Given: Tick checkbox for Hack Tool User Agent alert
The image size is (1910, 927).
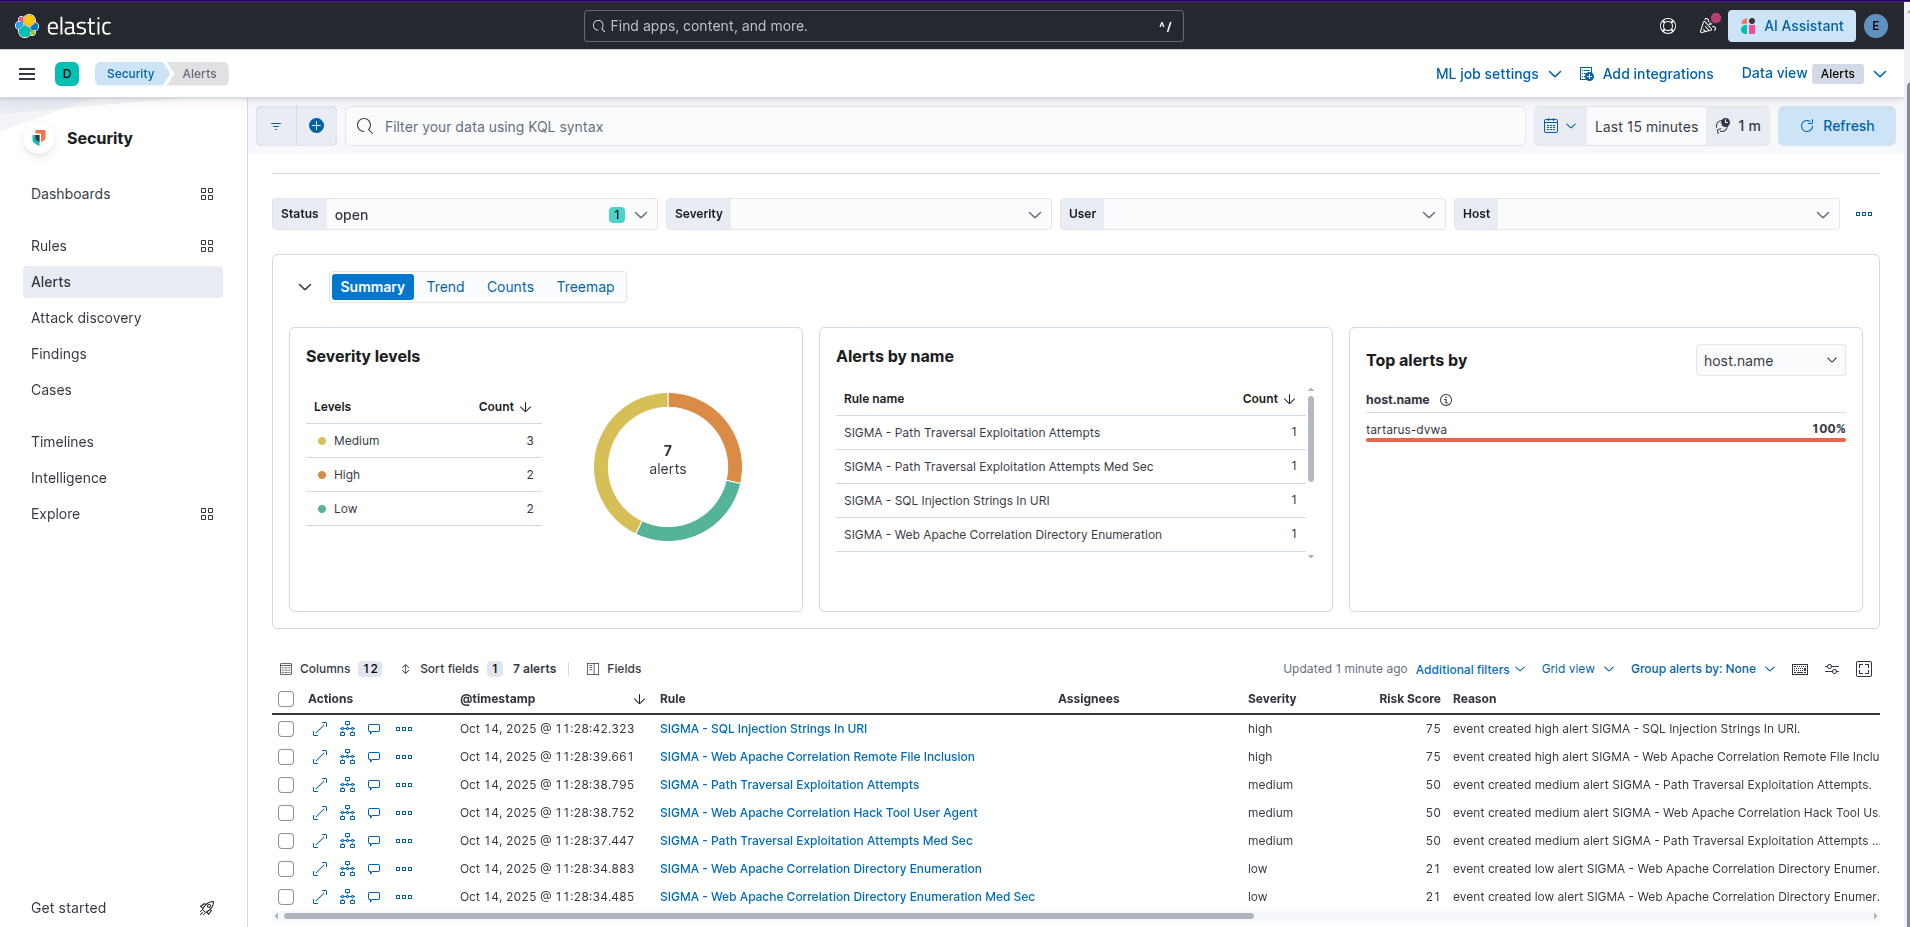Looking at the screenshot, I should (x=286, y=813).
